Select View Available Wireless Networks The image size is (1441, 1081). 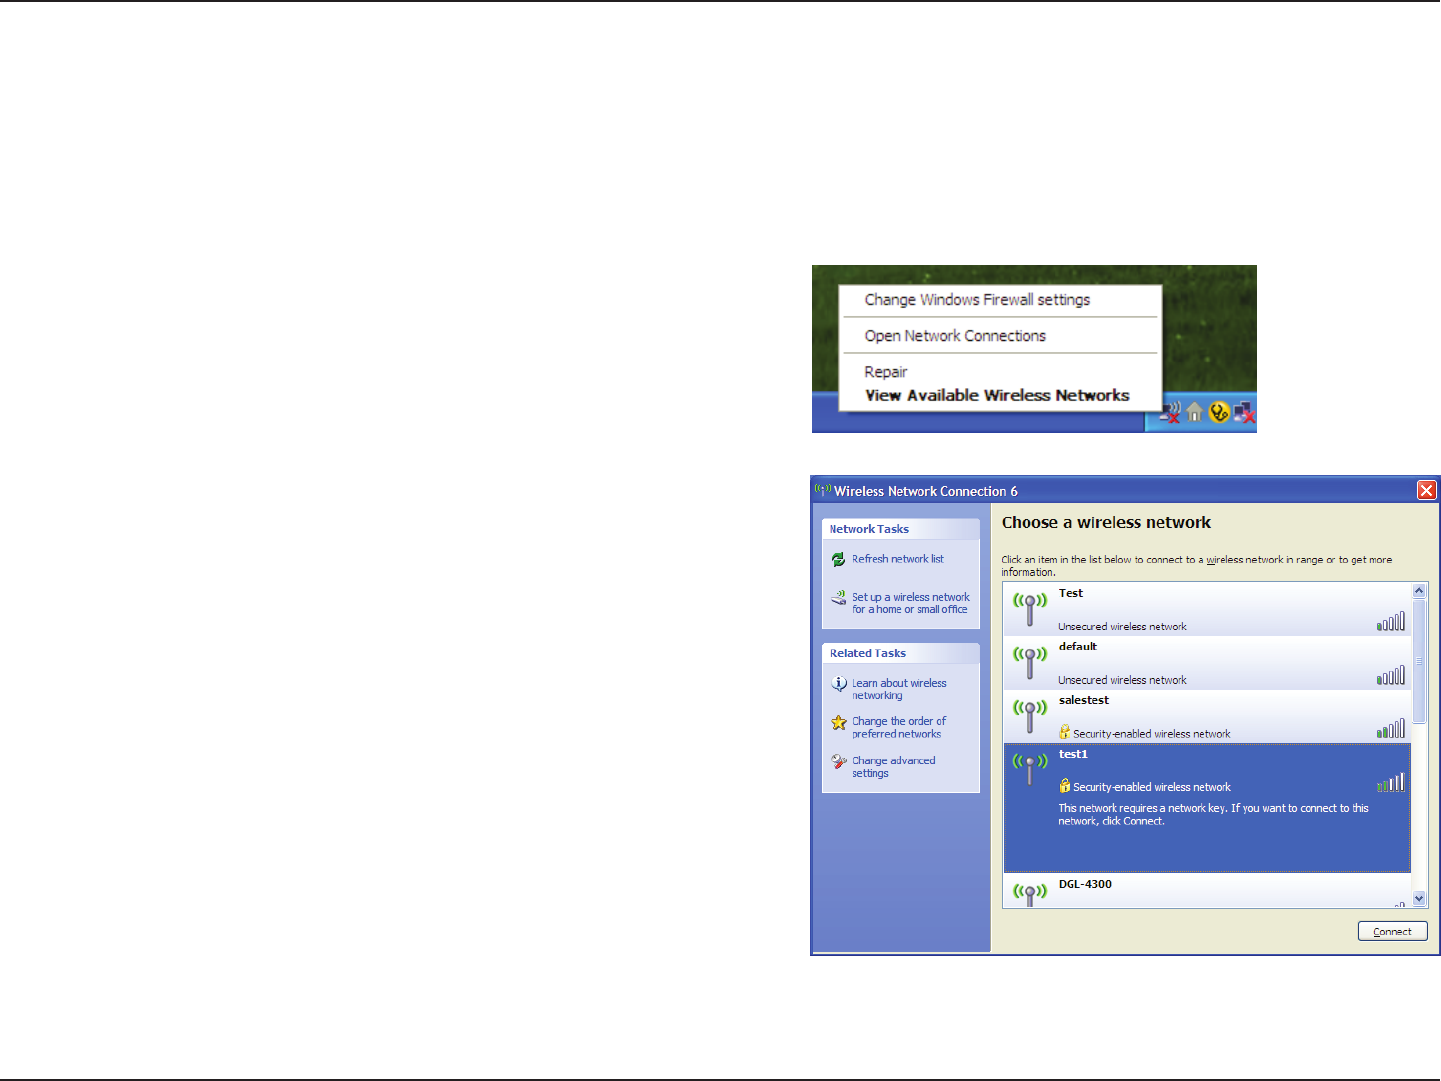pyautogui.click(x=997, y=396)
